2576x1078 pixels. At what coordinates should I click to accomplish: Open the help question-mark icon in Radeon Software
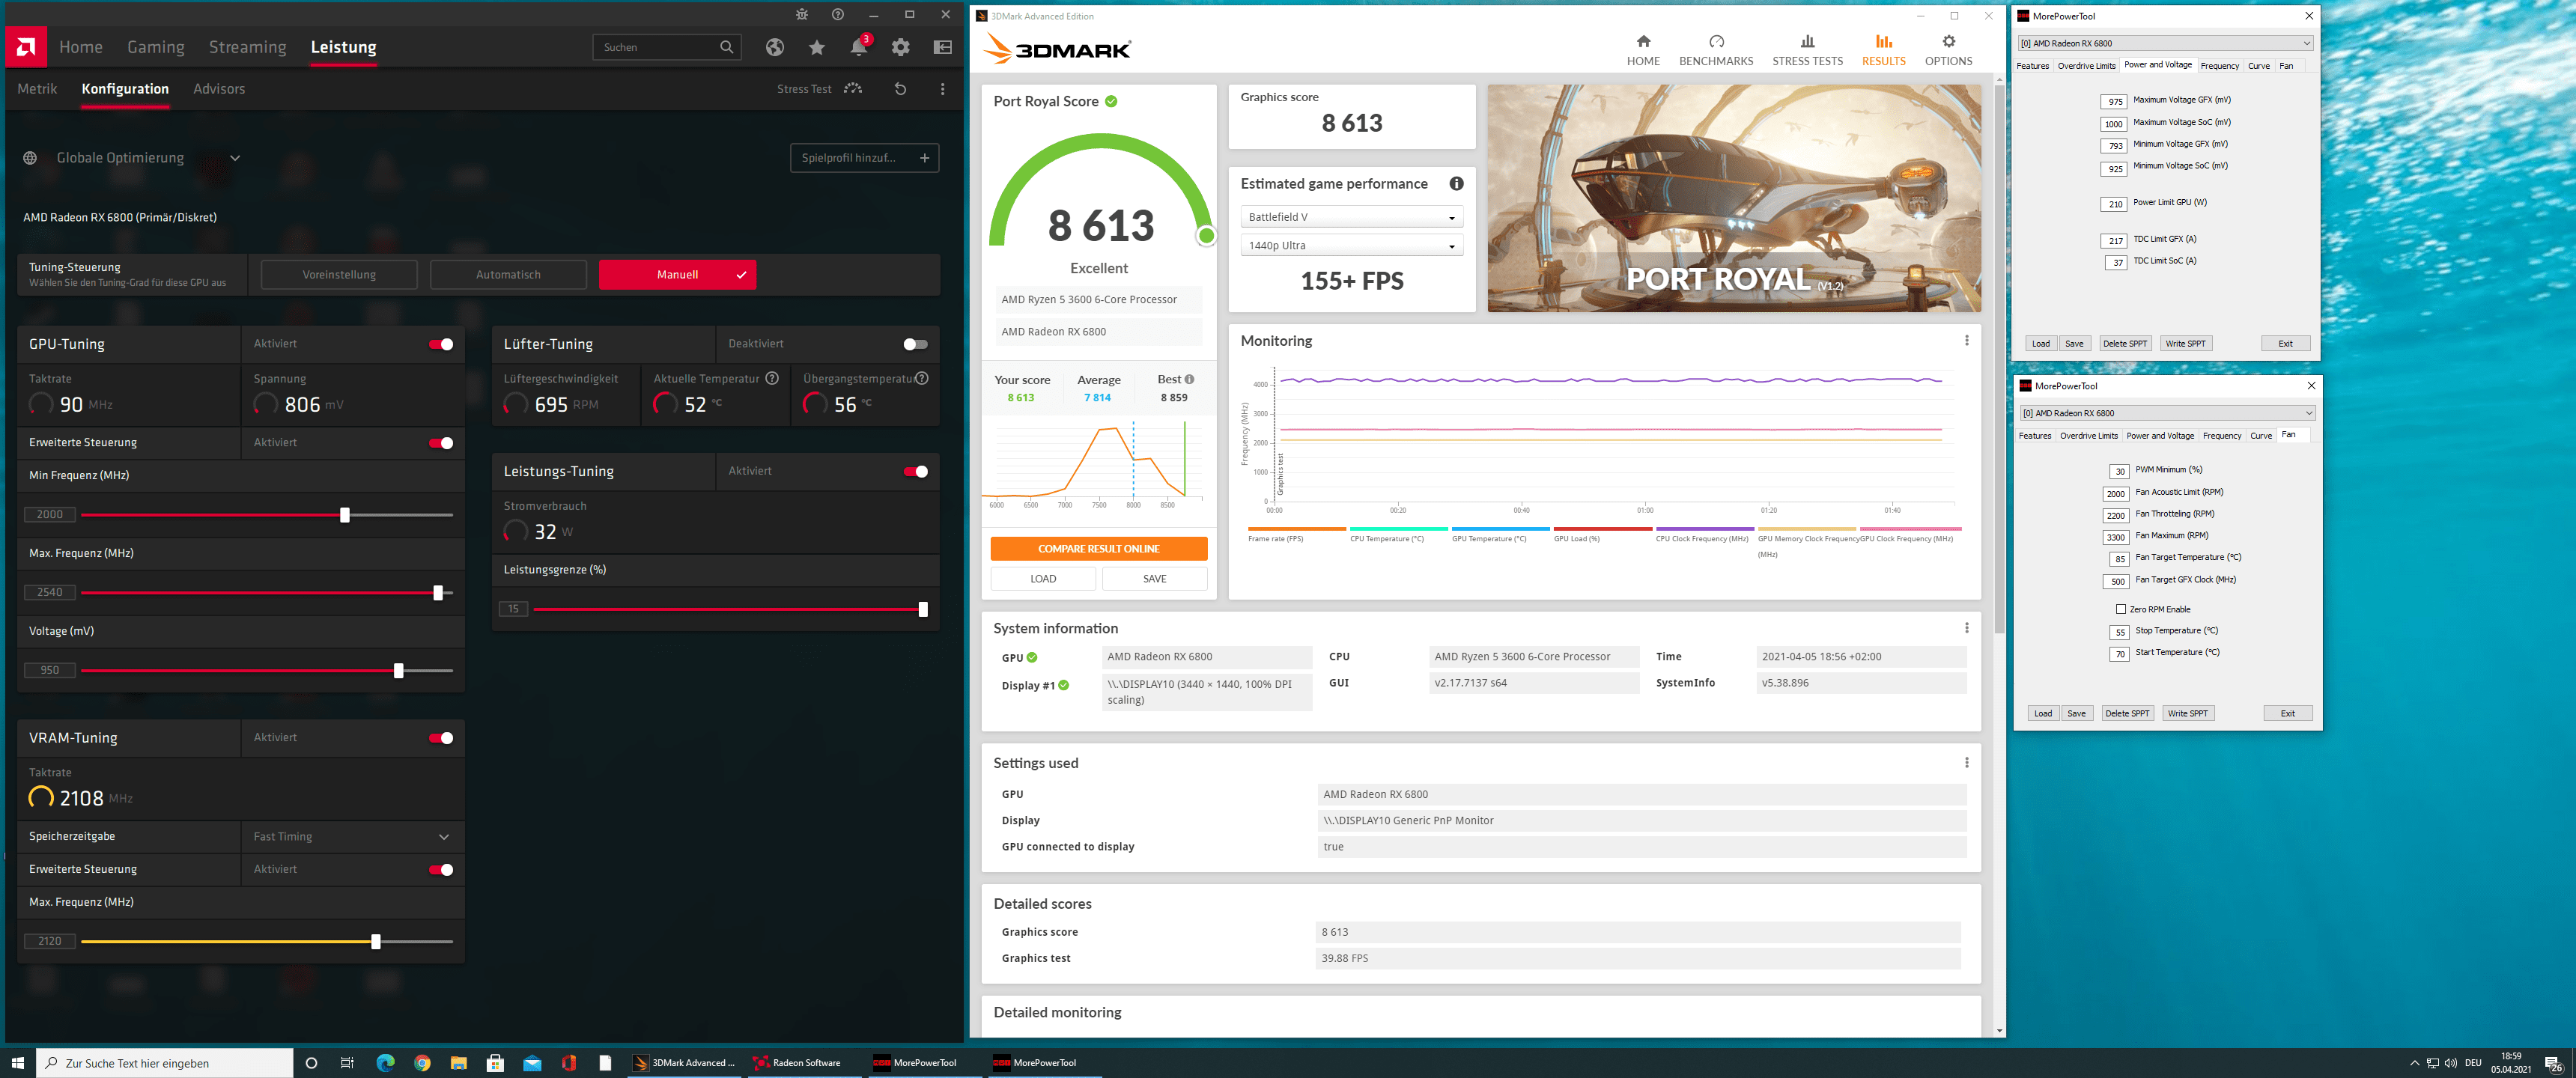click(x=838, y=14)
